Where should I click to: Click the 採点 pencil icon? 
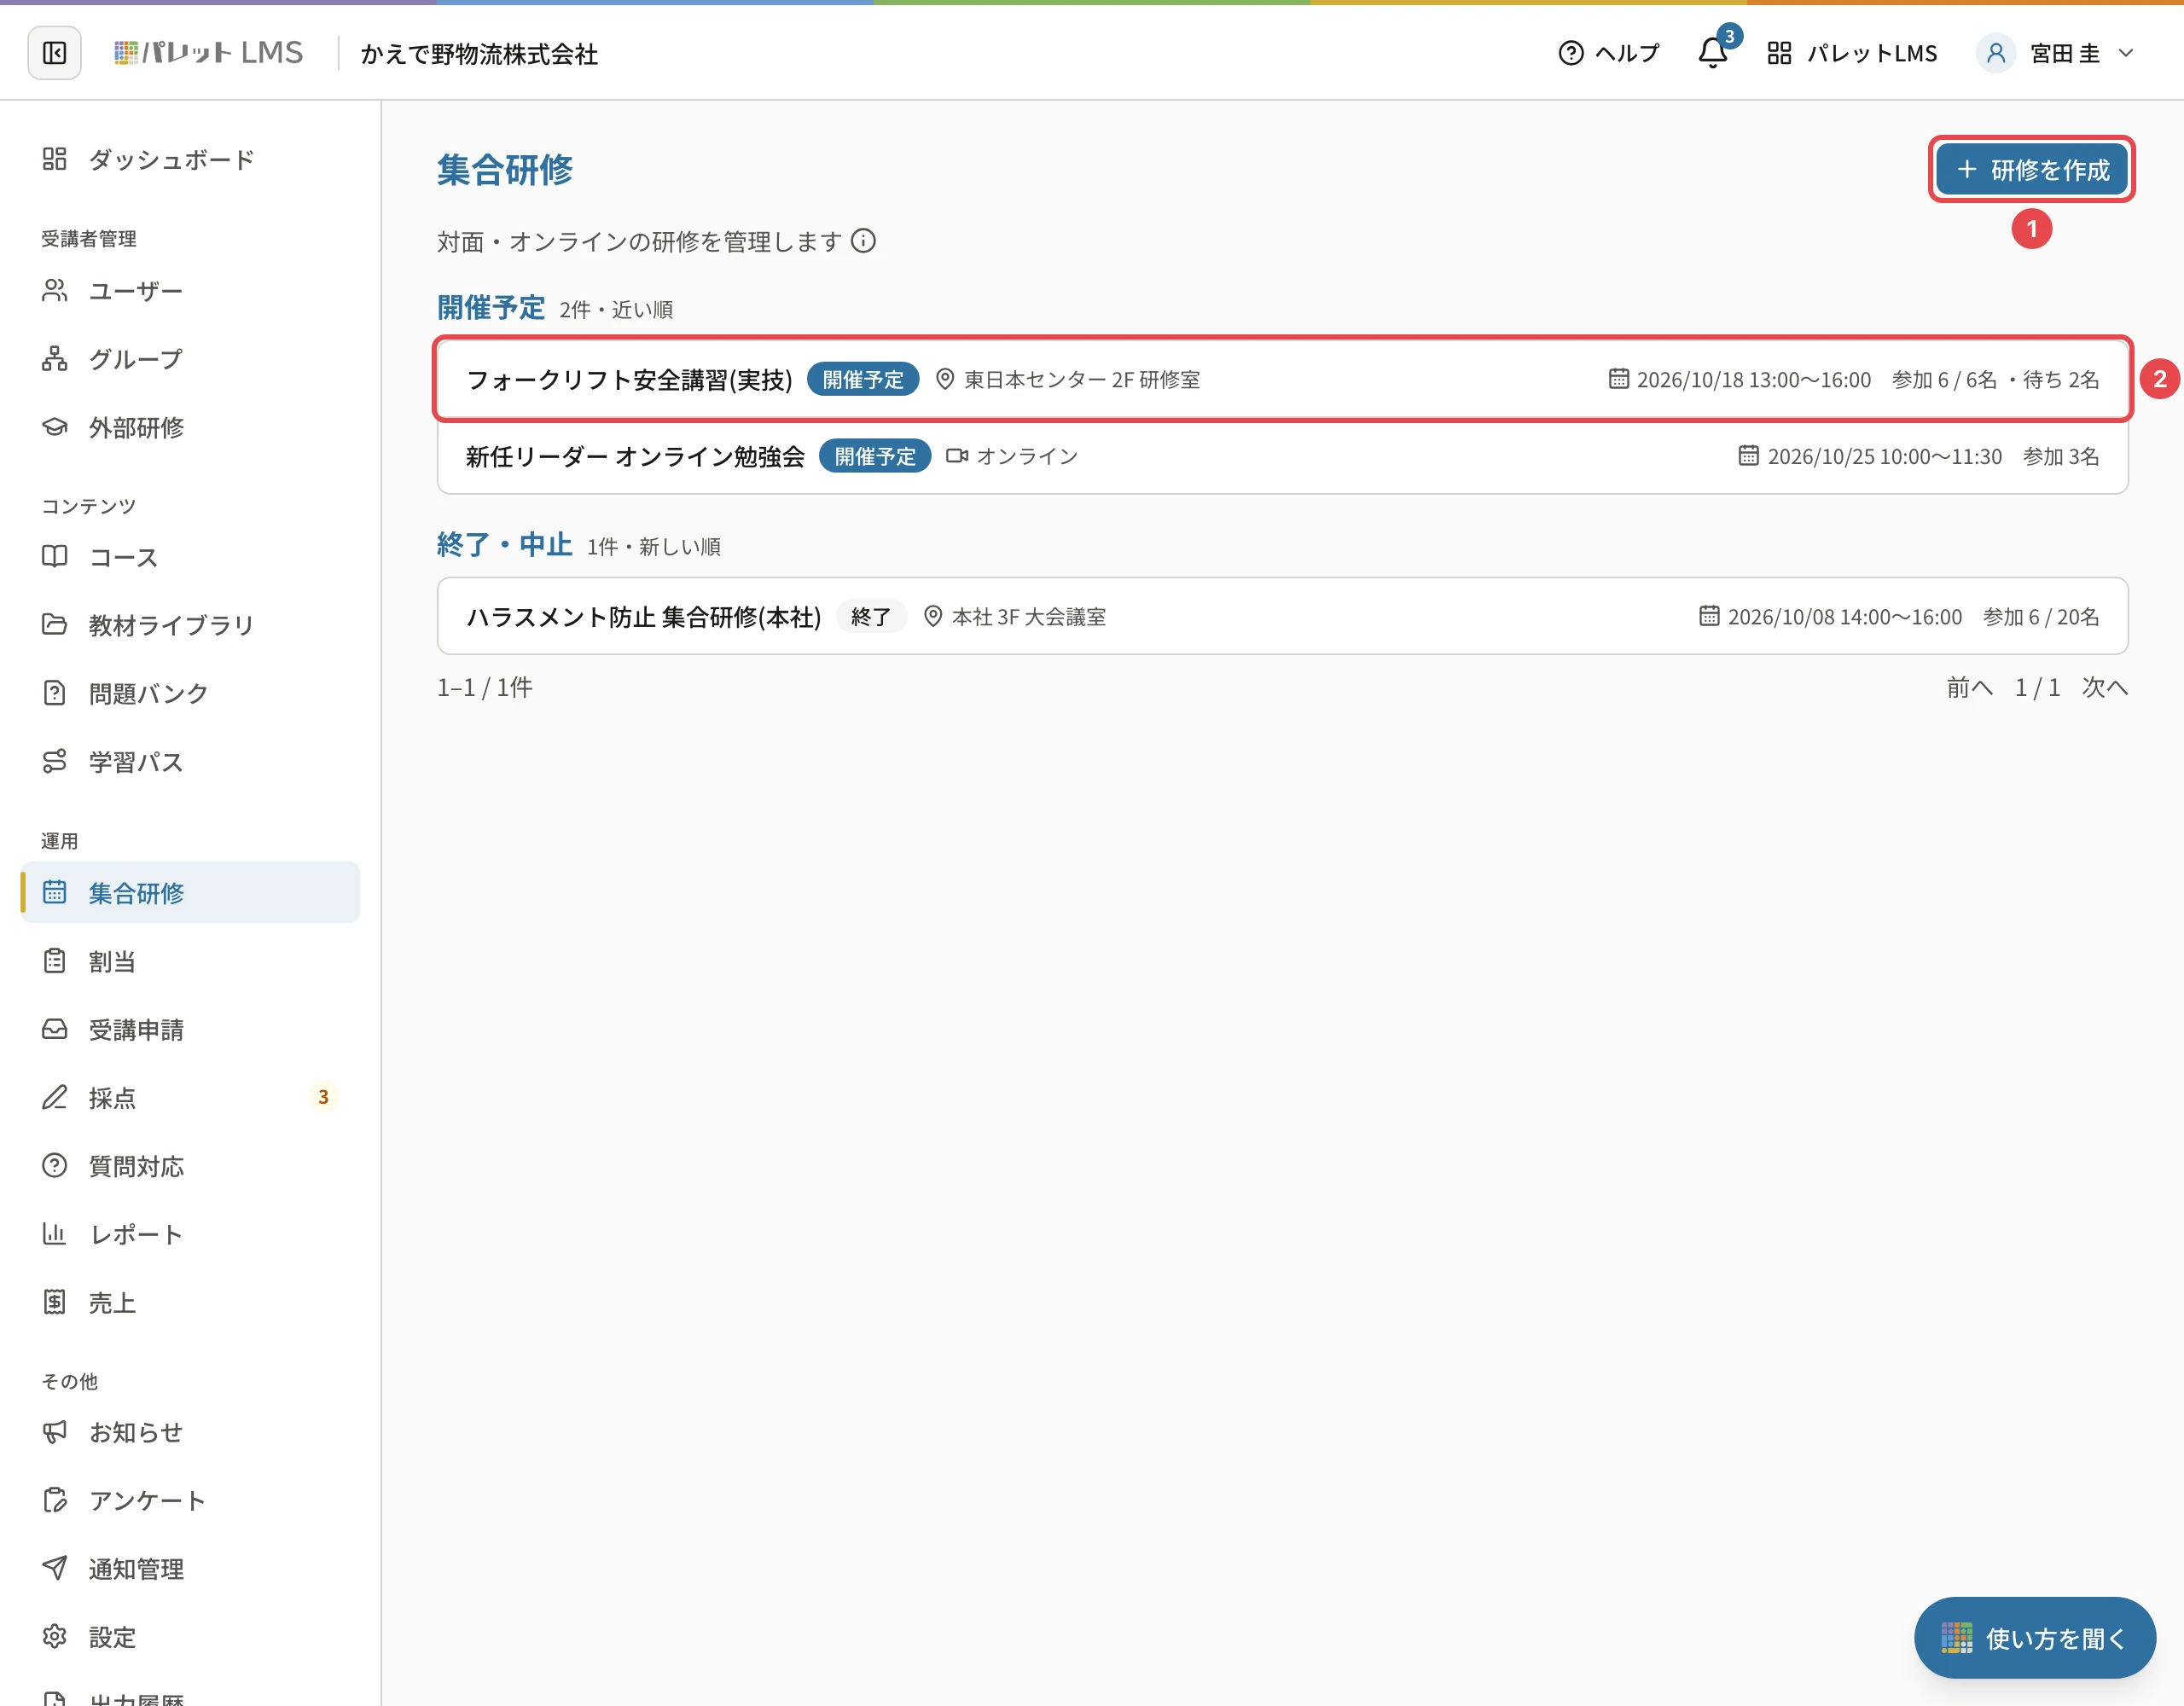55,1097
